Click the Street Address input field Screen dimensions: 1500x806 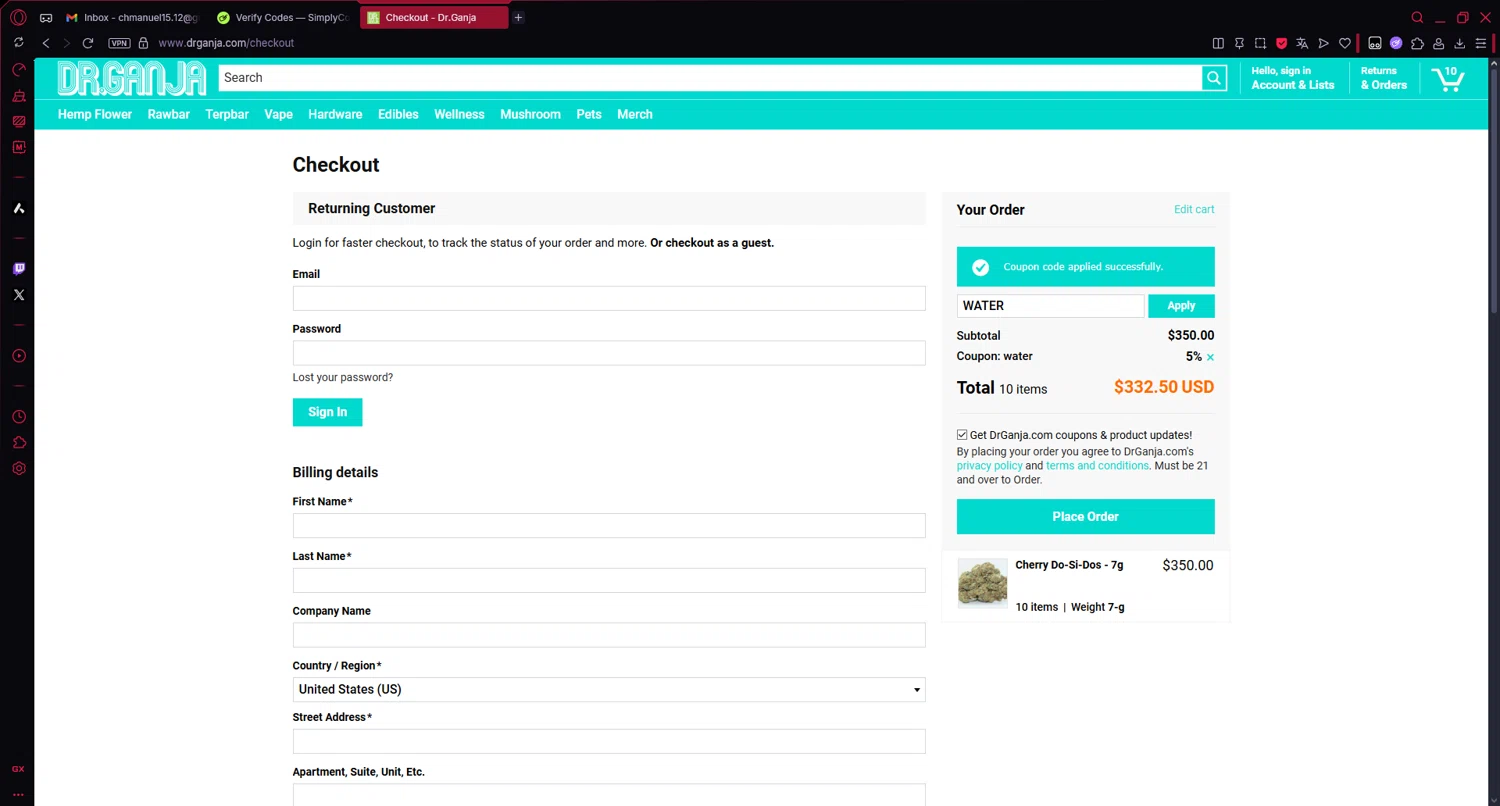pos(609,741)
